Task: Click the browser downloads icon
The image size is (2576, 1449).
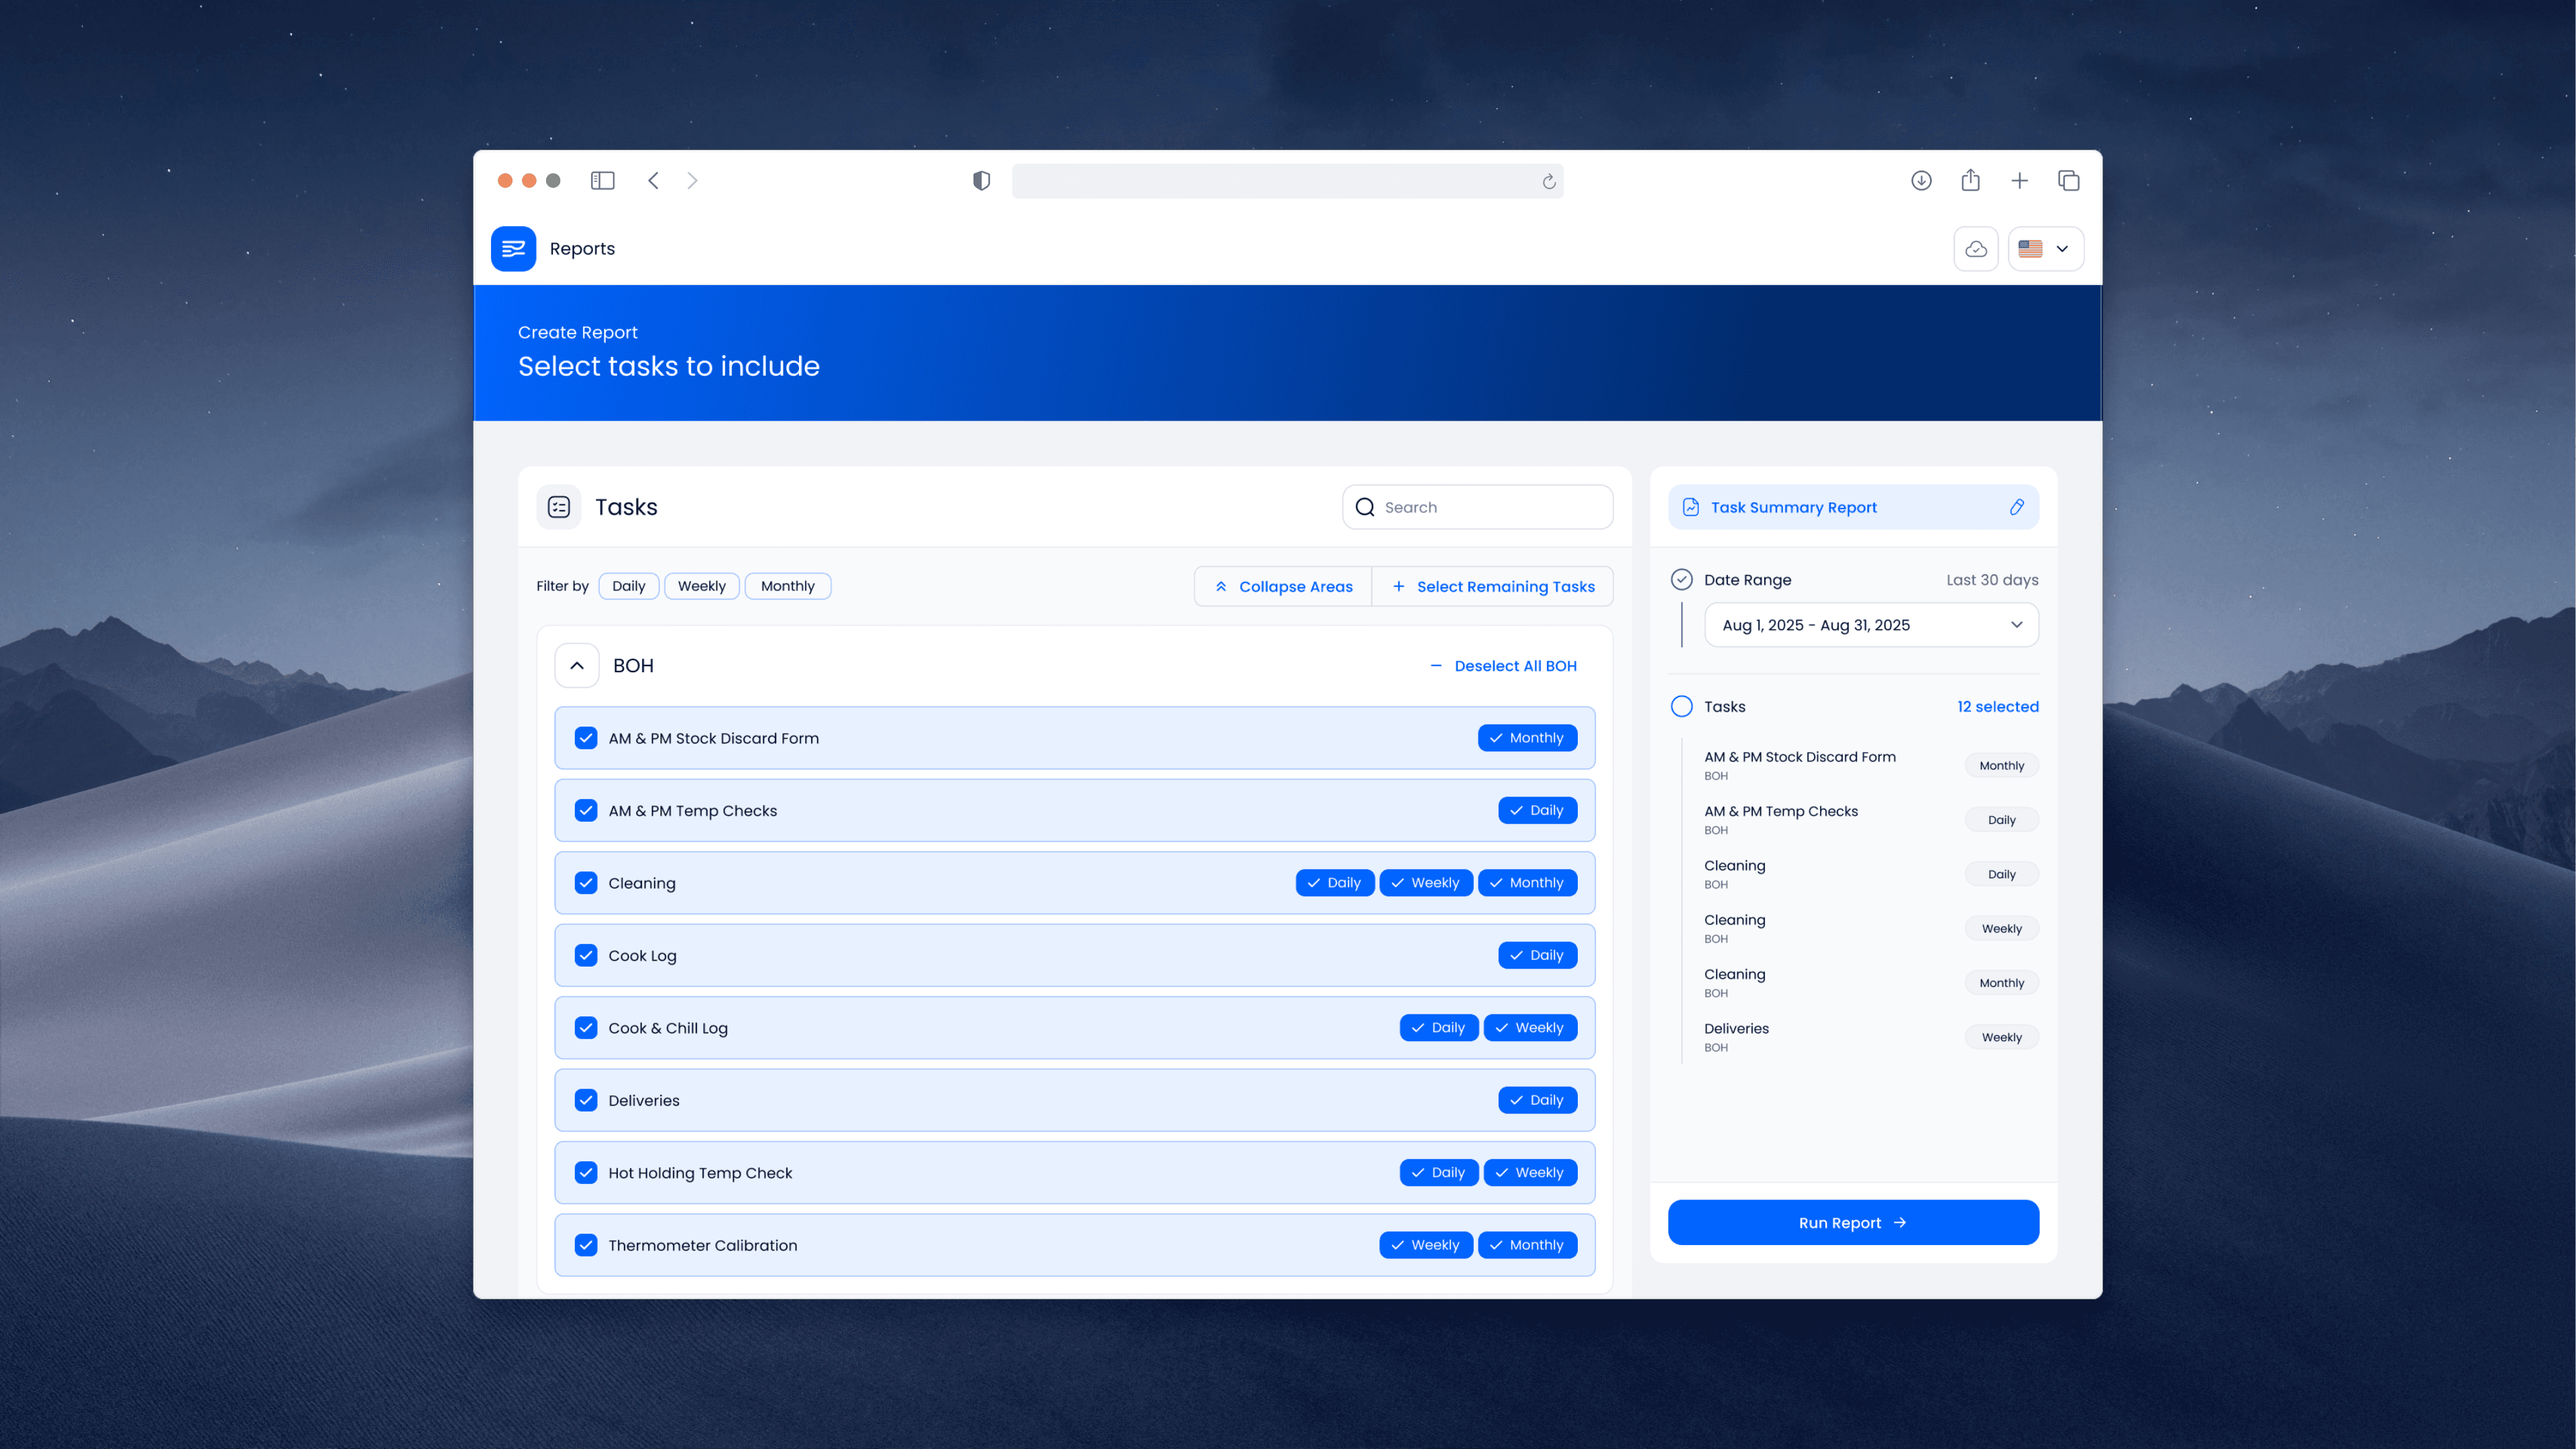Action: [1921, 180]
